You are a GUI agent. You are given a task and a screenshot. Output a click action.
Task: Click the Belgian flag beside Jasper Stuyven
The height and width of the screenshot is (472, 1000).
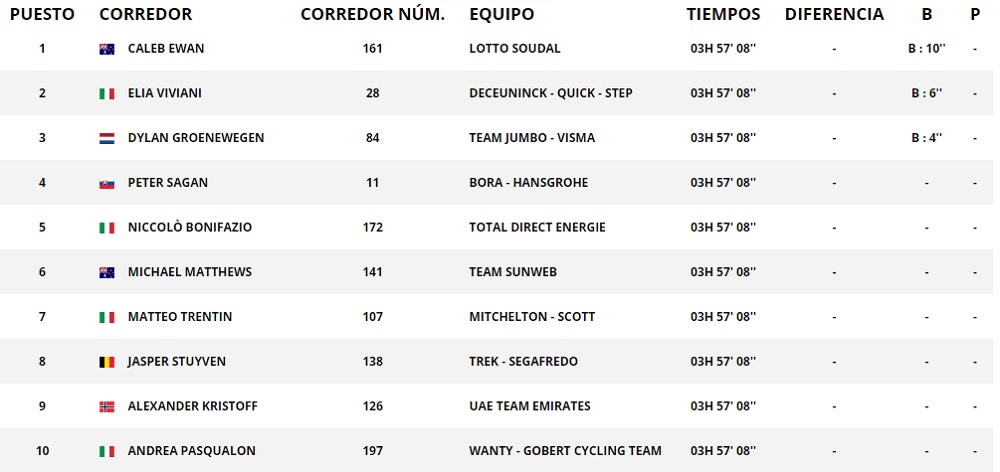coord(107,362)
